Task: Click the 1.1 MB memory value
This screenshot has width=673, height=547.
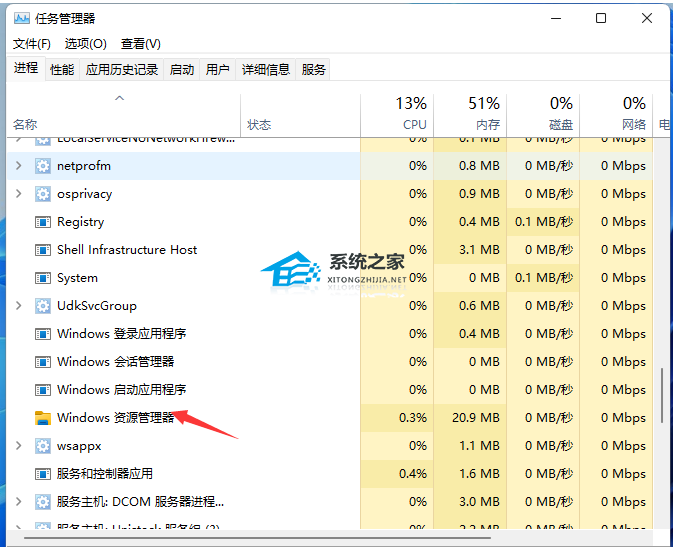Action: 479,446
